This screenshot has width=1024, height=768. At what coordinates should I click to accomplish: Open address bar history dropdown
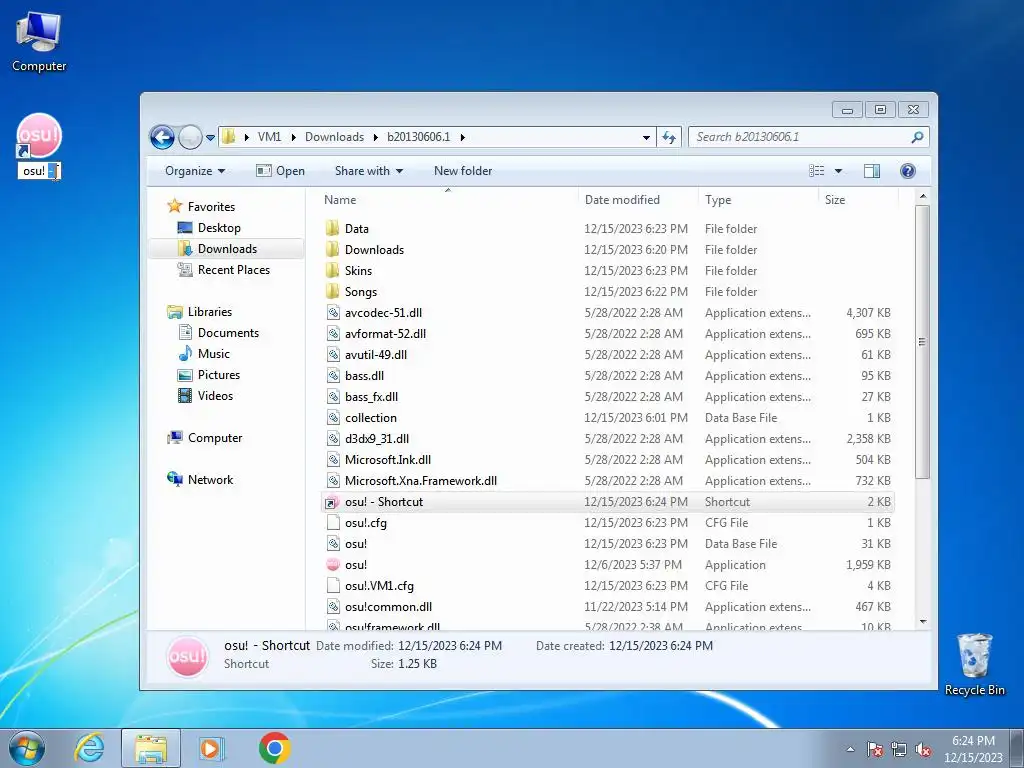tap(646, 137)
